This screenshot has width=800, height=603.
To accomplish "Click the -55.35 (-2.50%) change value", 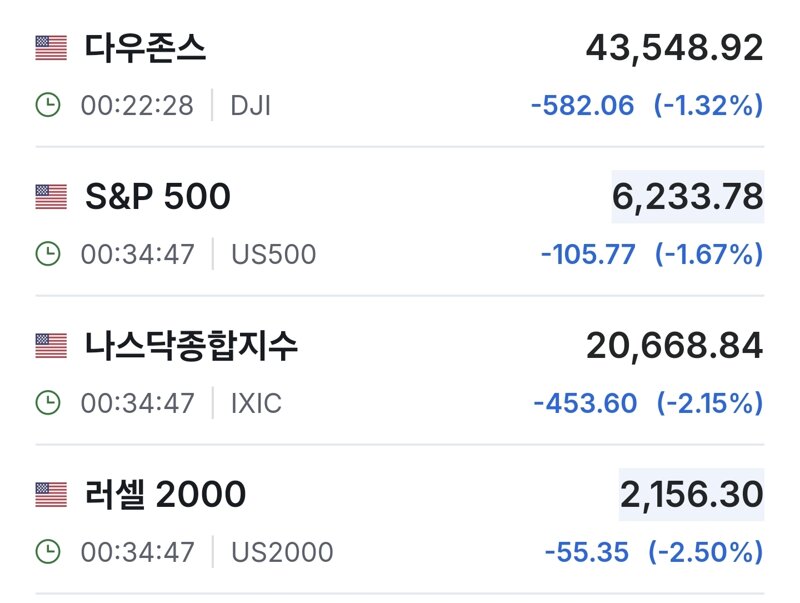I will (654, 552).
